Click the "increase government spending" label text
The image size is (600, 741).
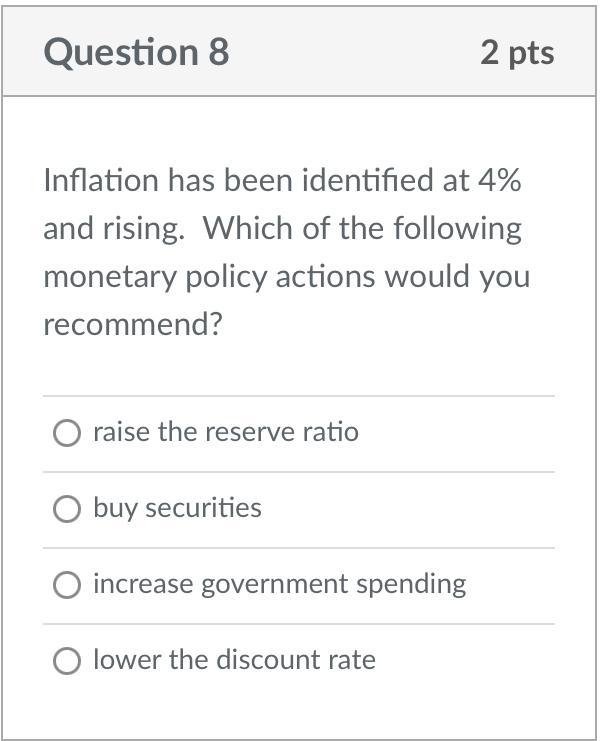tap(280, 585)
